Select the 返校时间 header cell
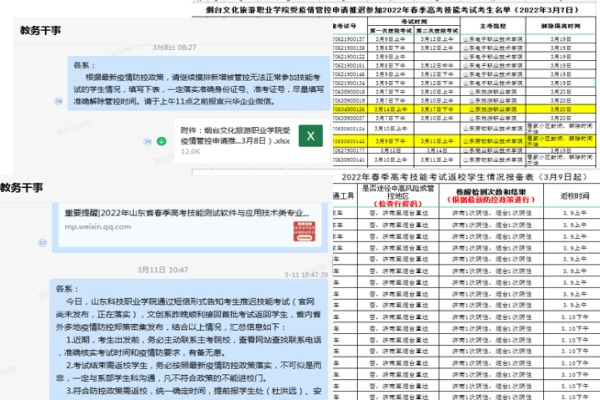 tap(574, 196)
